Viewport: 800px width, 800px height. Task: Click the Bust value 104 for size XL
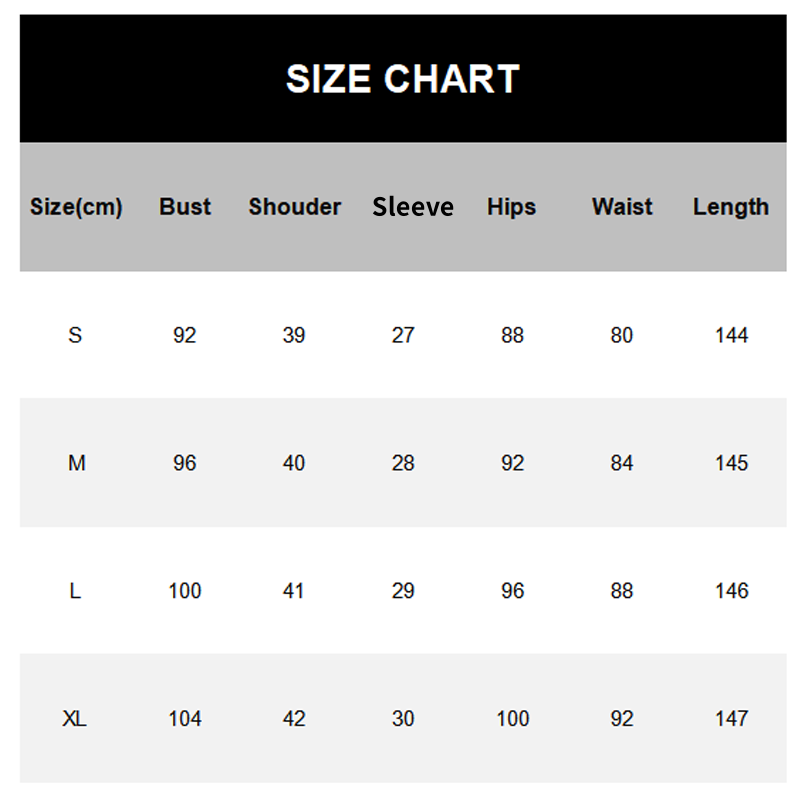185,719
